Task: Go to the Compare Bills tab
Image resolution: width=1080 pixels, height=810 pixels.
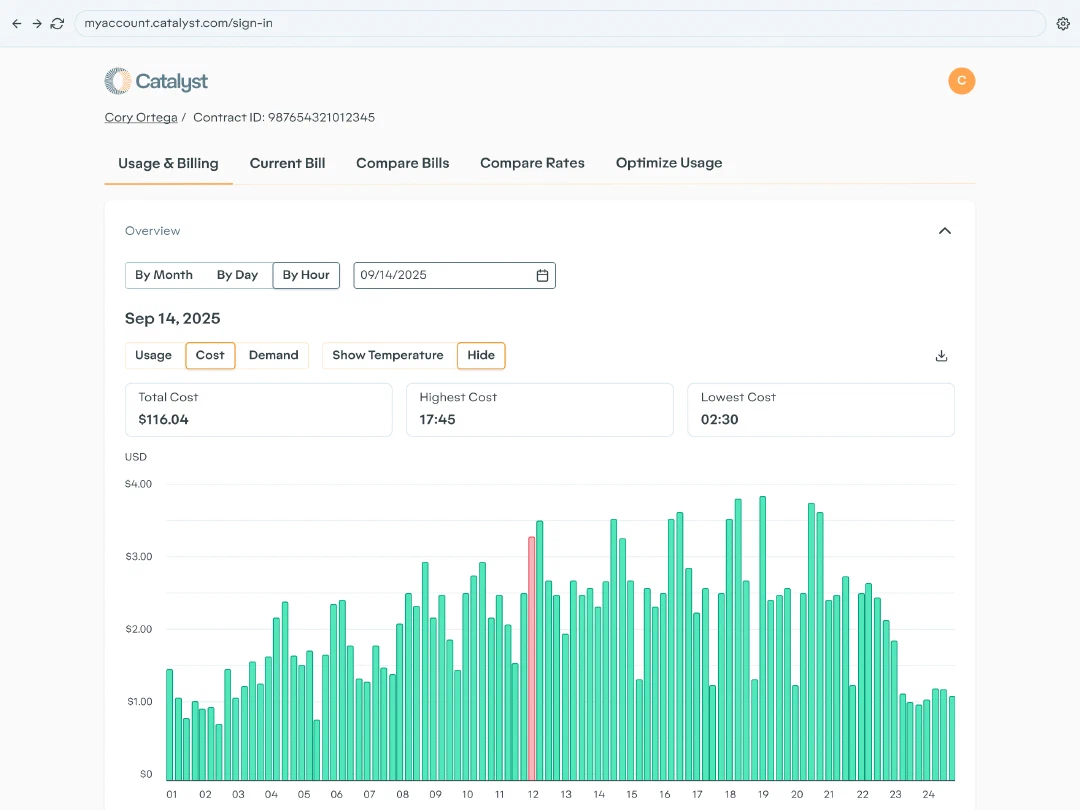Action: [402, 163]
